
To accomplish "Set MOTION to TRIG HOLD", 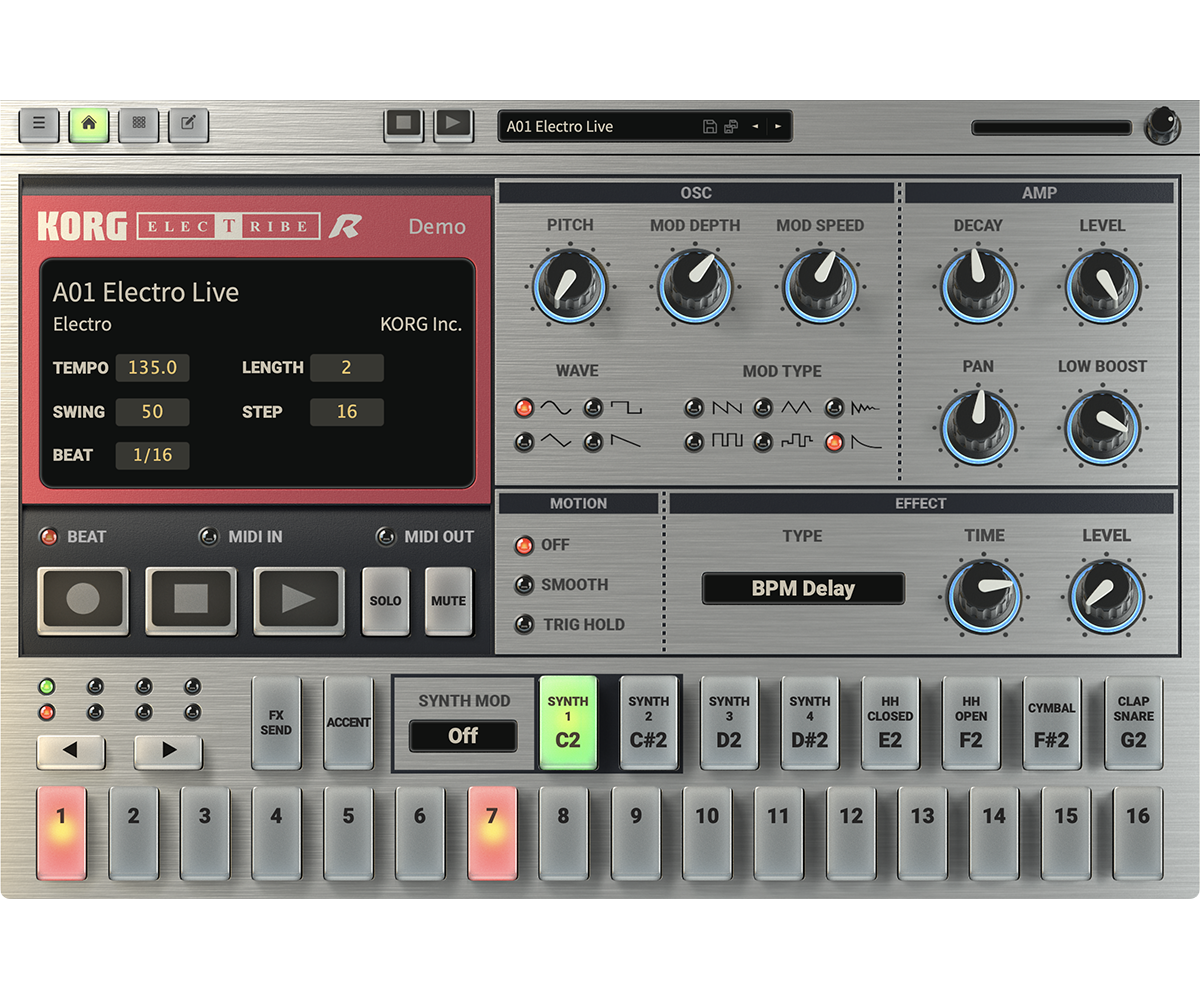I will point(524,625).
